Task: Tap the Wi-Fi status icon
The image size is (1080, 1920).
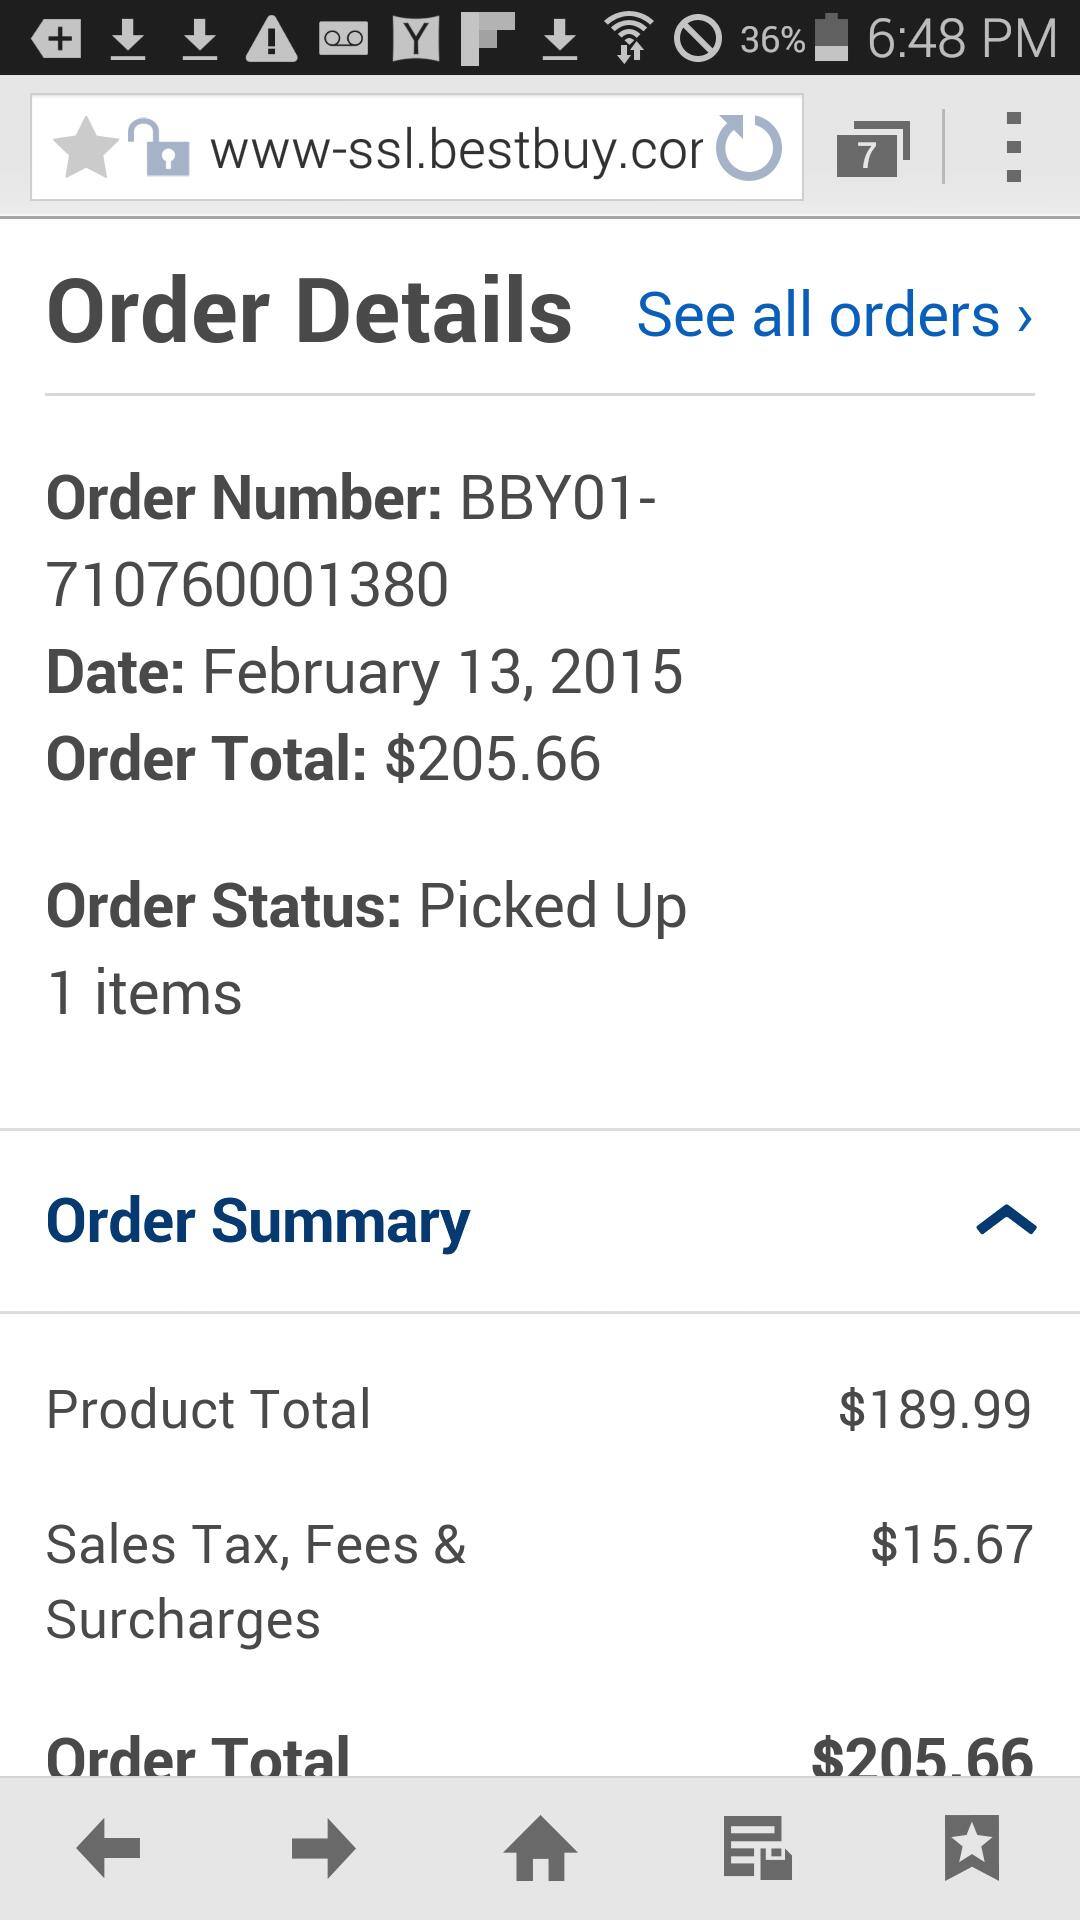Action: (x=628, y=38)
